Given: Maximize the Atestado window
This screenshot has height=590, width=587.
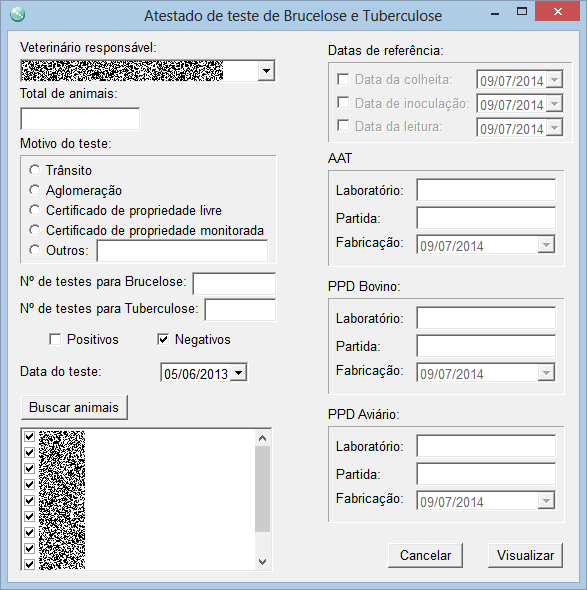Looking at the screenshot, I should (522, 12).
